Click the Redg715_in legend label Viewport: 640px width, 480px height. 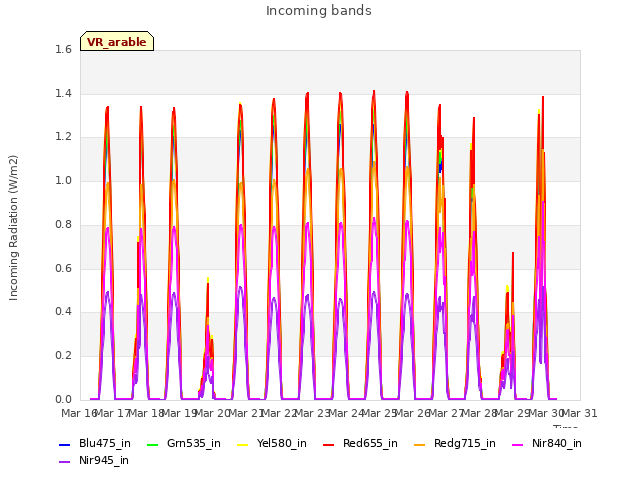click(x=464, y=443)
